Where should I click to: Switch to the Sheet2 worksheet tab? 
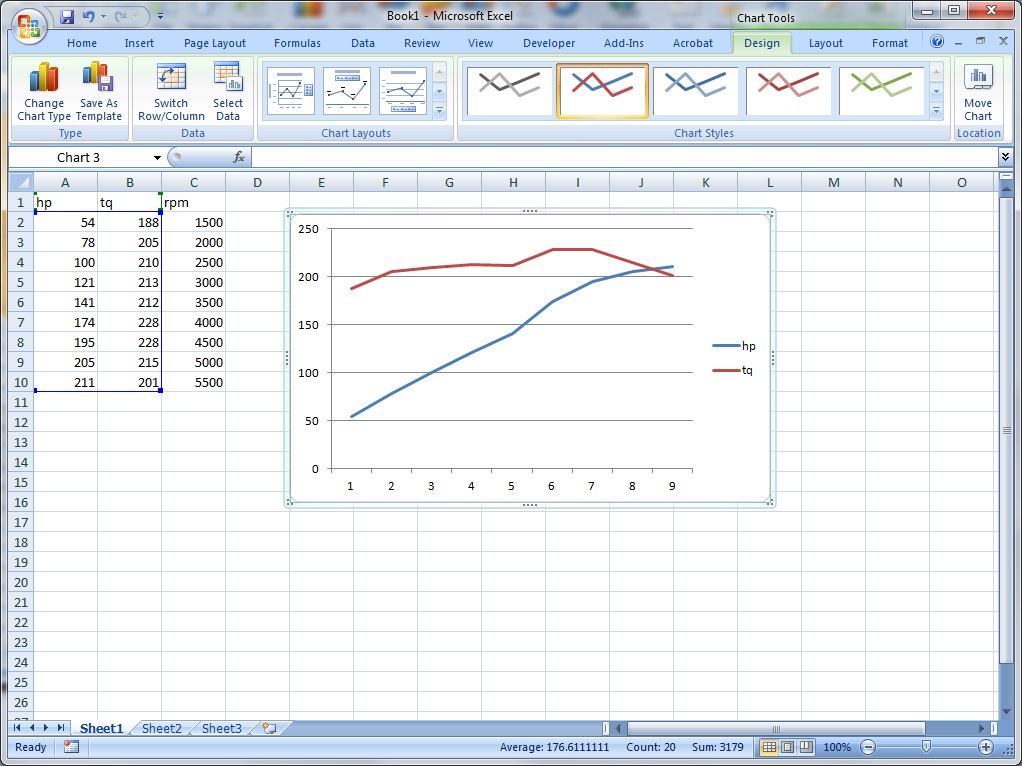click(x=161, y=729)
